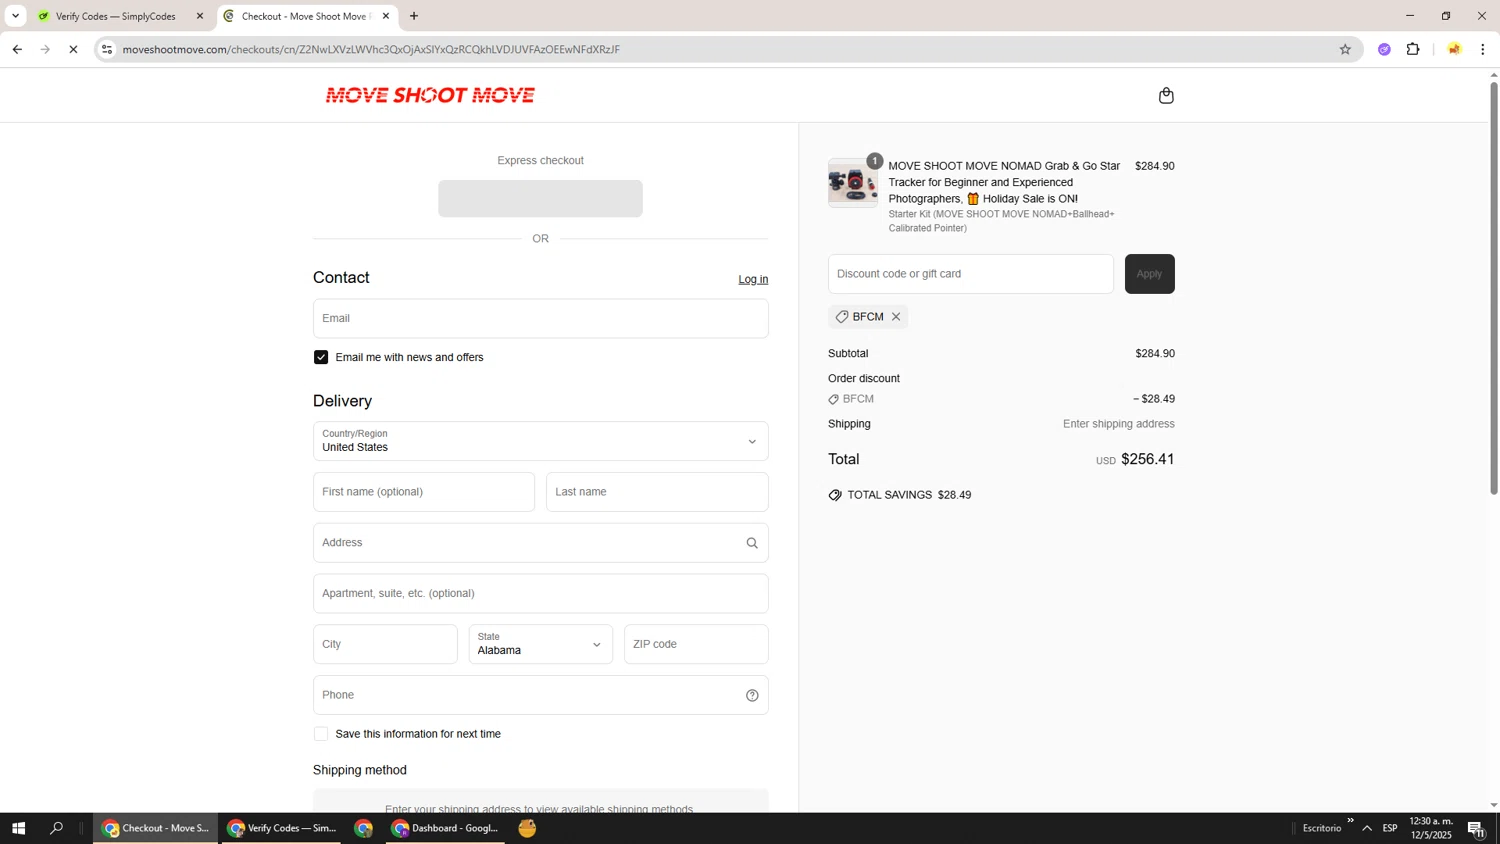Close the Checkout - Move Shoot Move tab

click(x=386, y=16)
